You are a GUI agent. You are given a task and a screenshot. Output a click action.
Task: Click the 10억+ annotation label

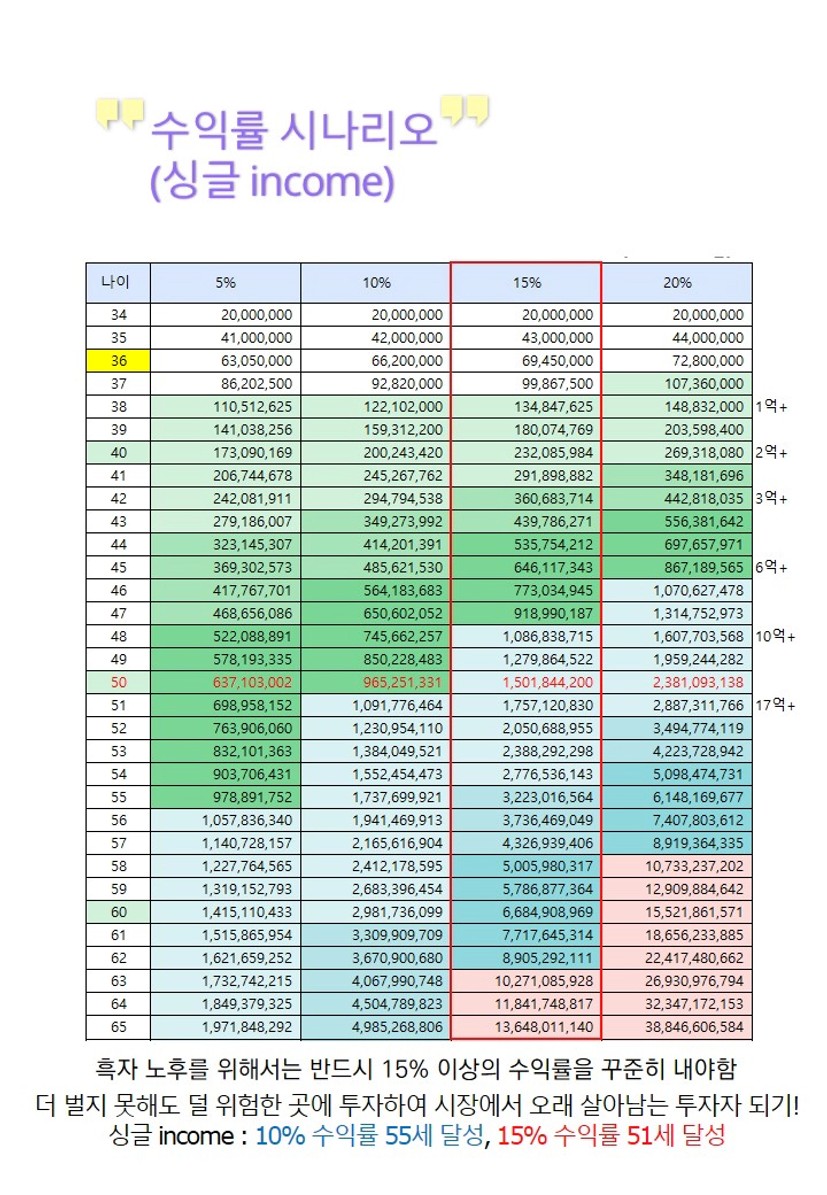pos(775,636)
